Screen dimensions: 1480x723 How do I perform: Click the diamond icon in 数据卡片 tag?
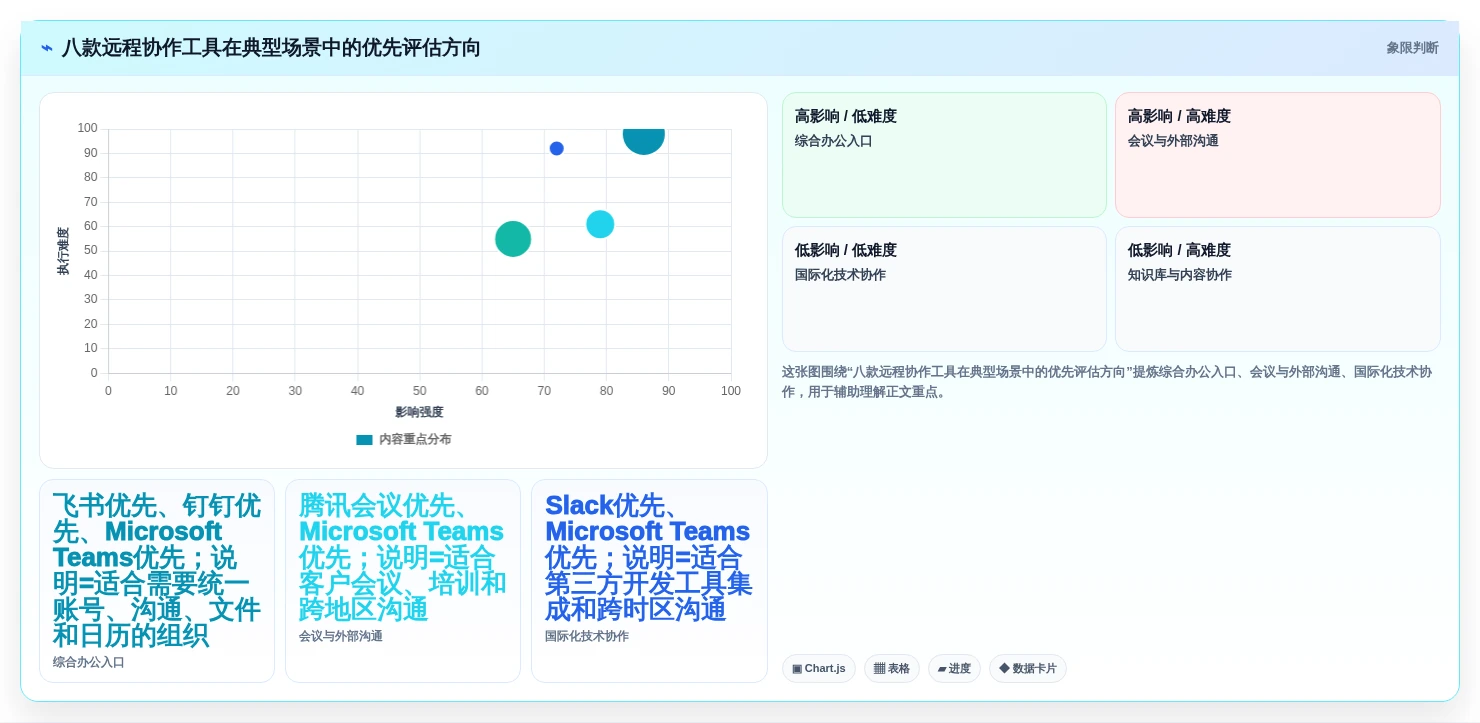[x=1004, y=668]
